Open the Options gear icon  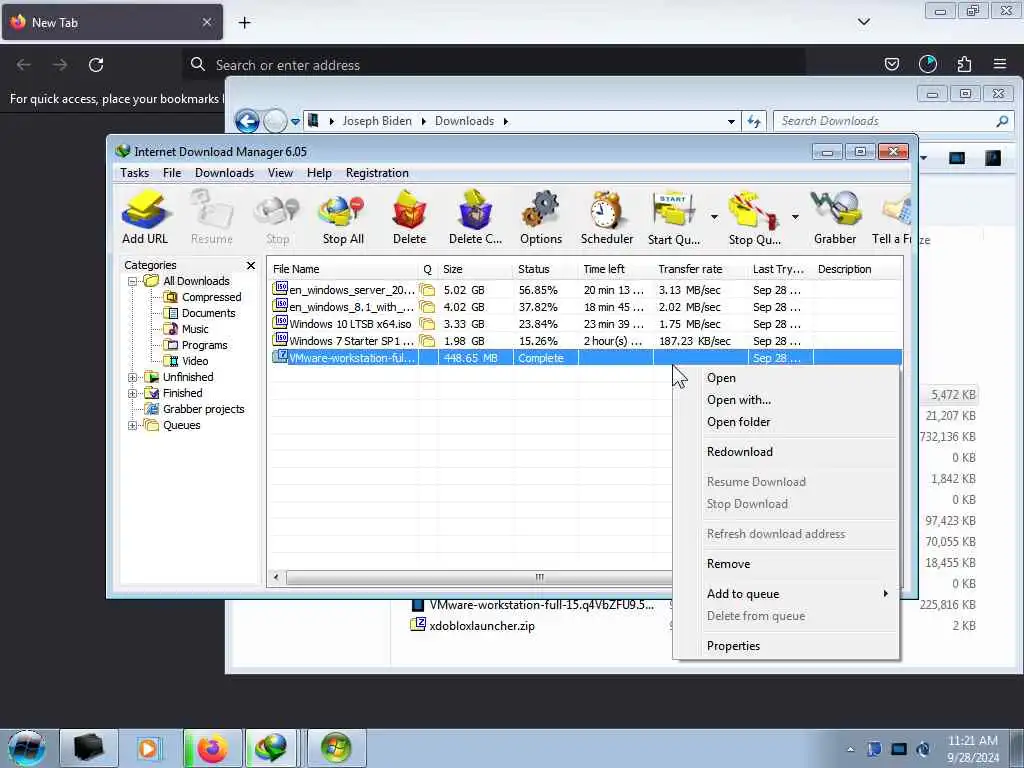coord(541,217)
